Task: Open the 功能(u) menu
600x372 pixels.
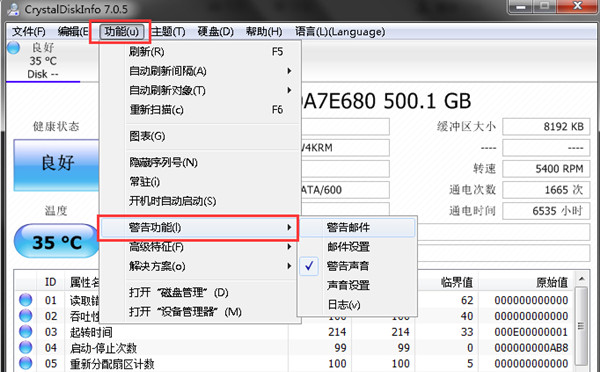Action: tap(121, 31)
